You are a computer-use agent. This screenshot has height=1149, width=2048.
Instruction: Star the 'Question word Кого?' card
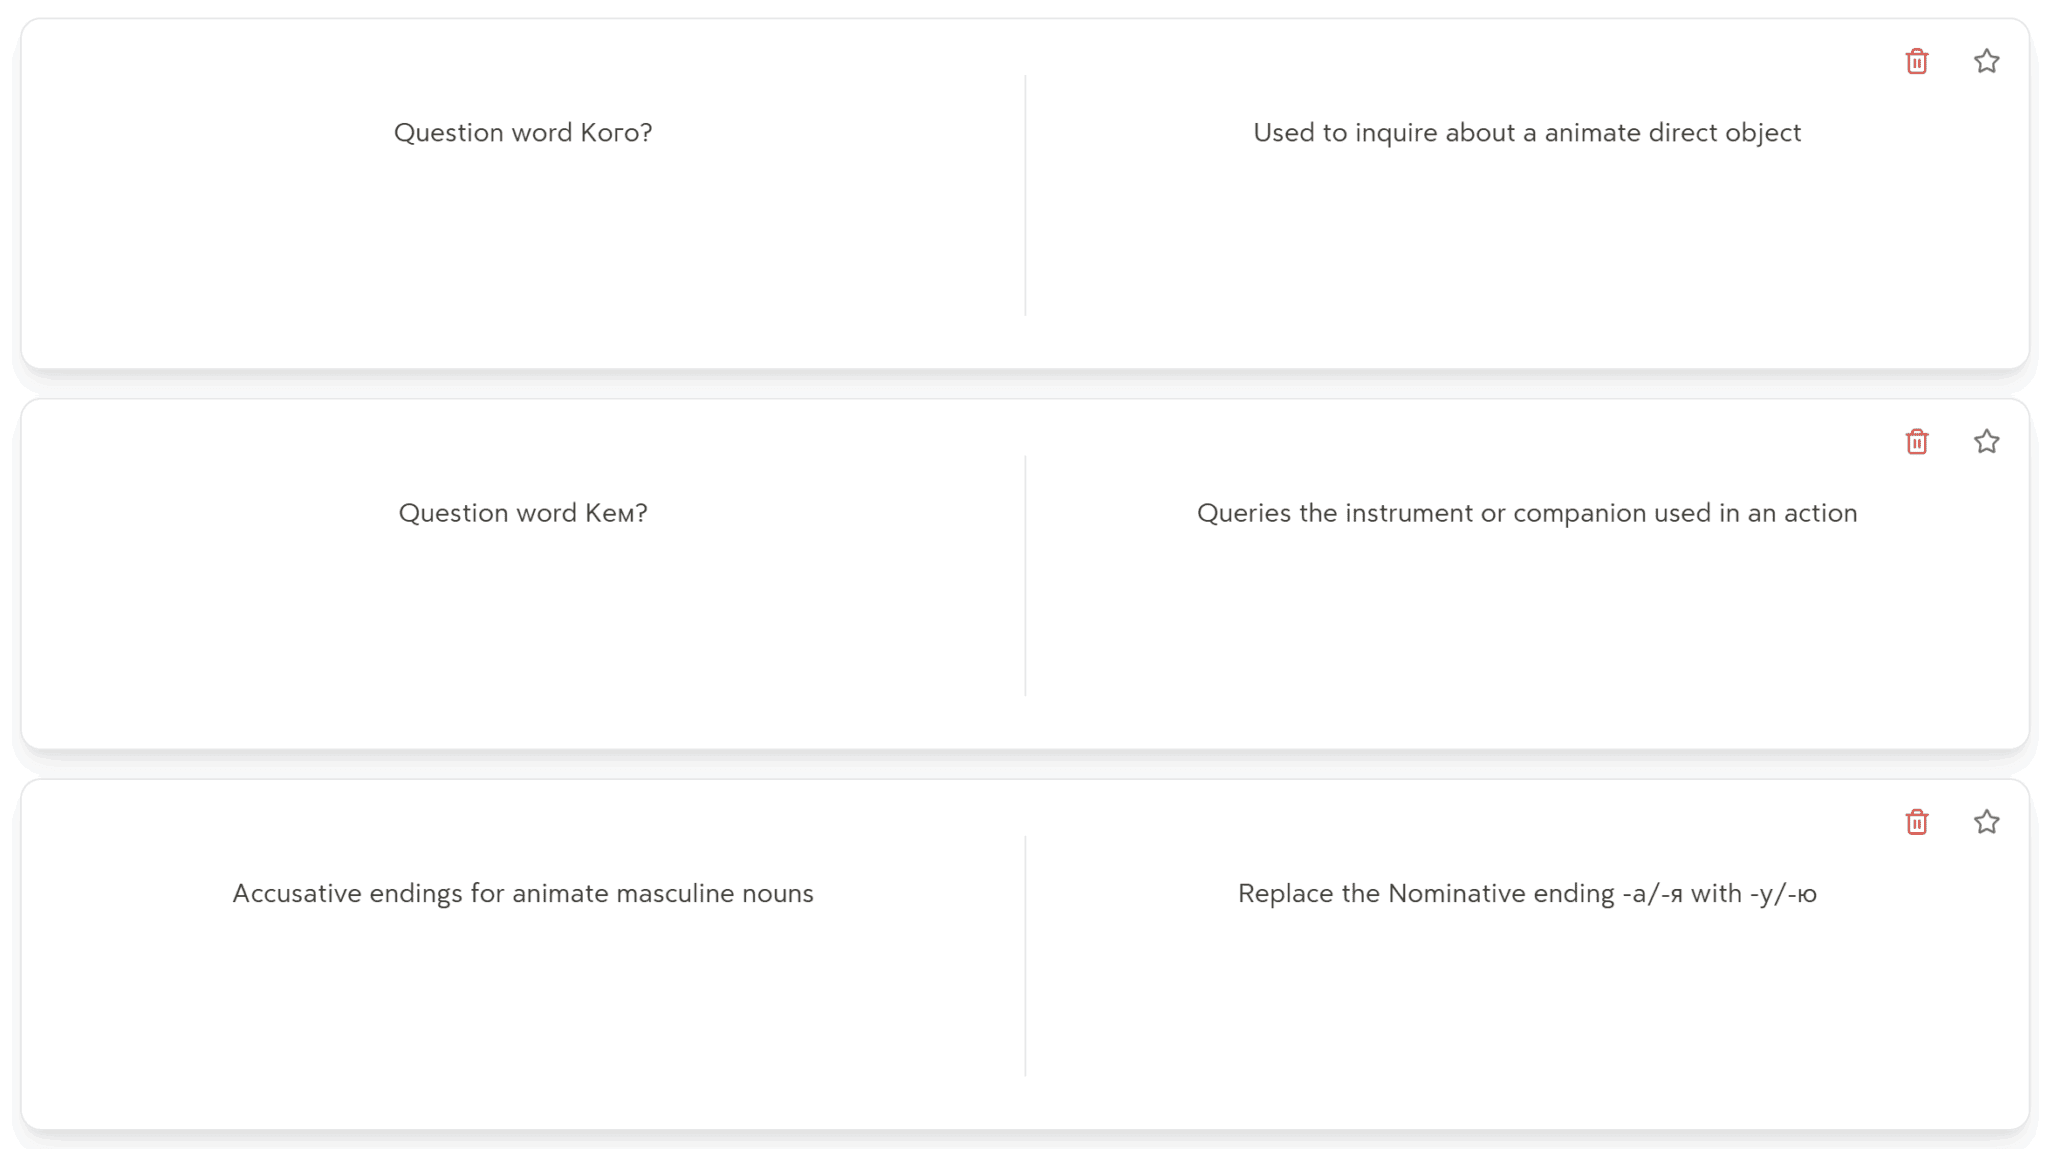coord(1986,62)
